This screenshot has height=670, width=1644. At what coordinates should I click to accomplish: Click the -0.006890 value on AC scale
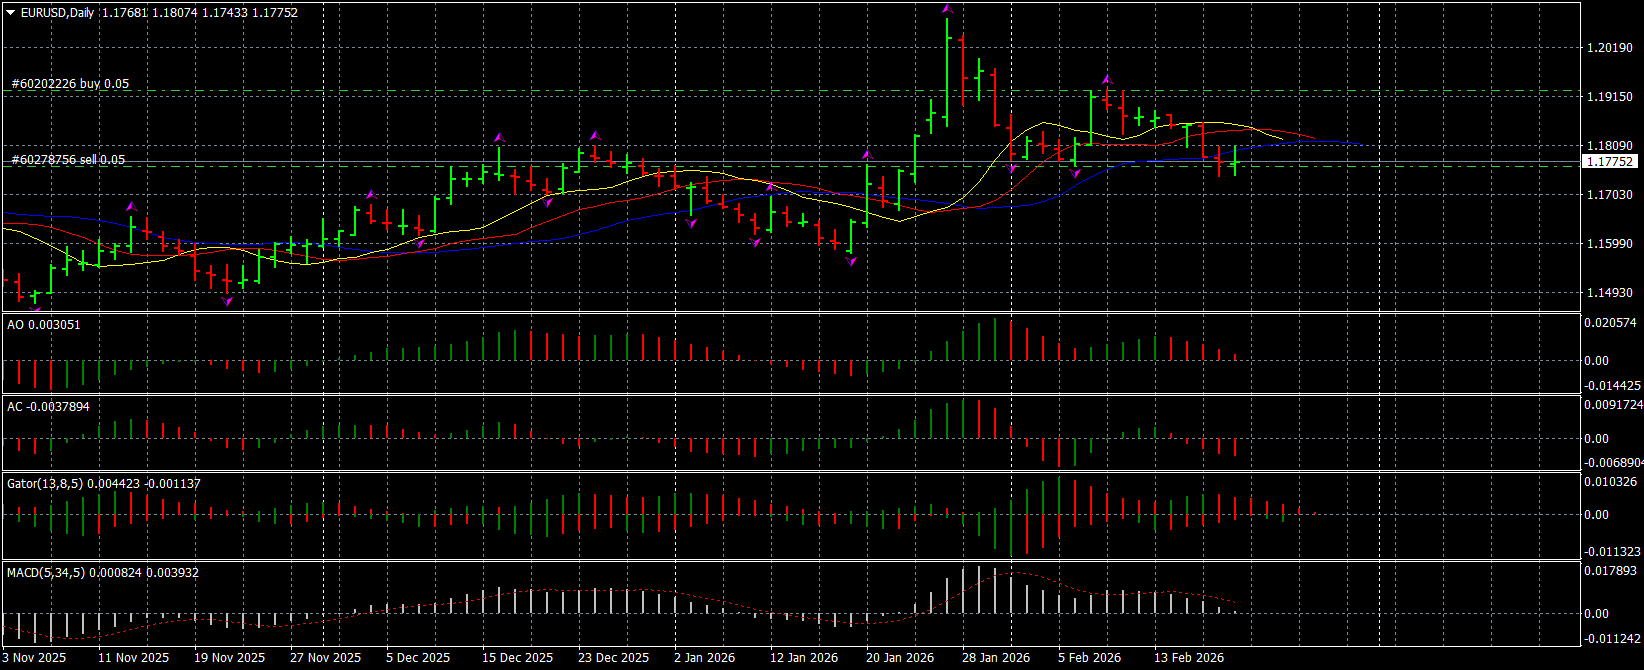(x=1613, y=463)
